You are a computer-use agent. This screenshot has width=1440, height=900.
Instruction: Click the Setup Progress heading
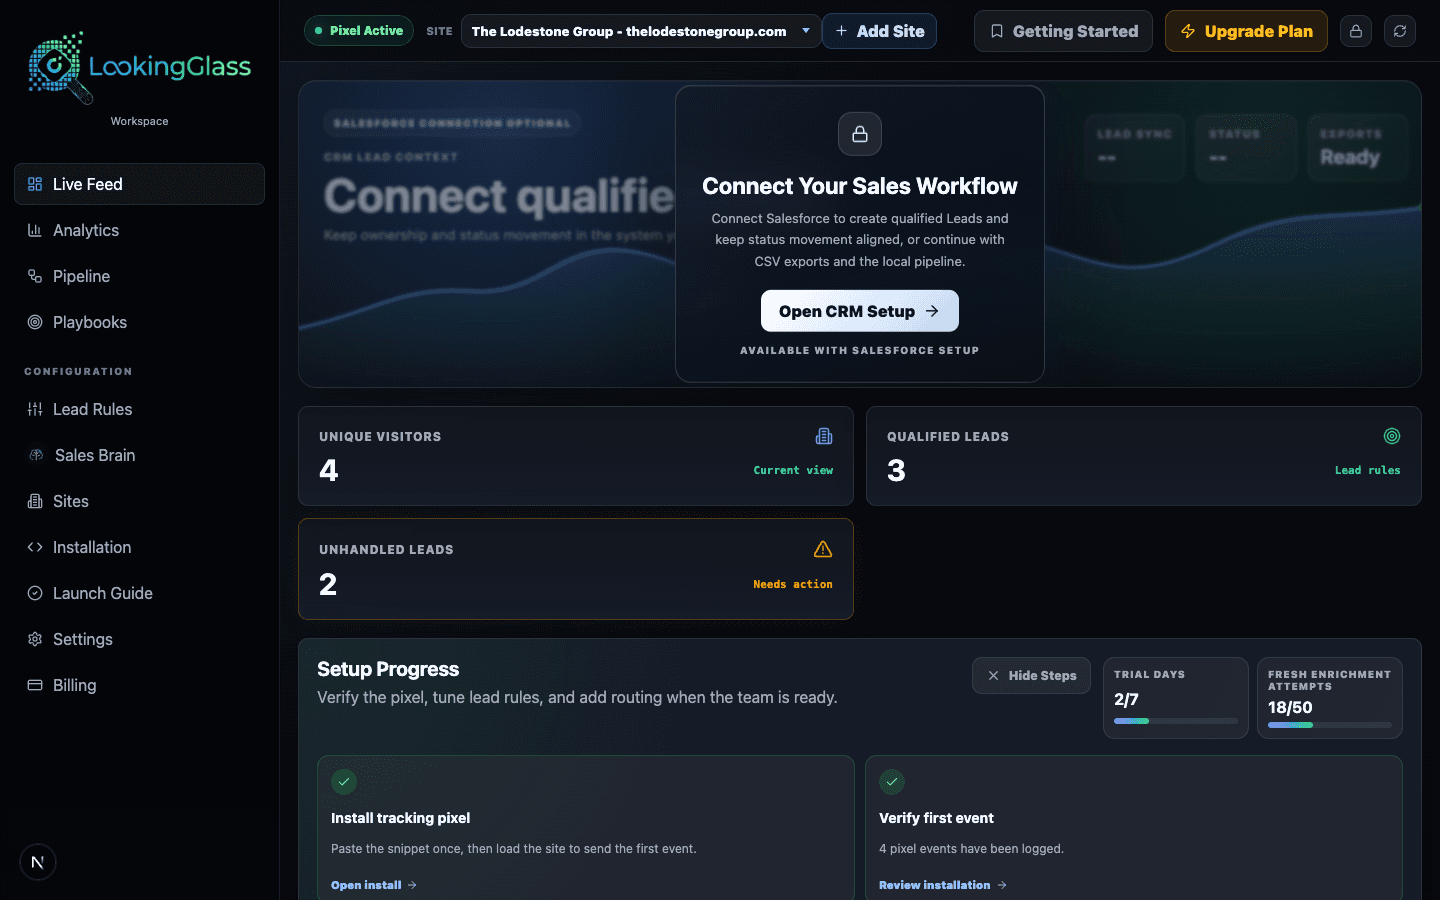[x=388, y=669]
